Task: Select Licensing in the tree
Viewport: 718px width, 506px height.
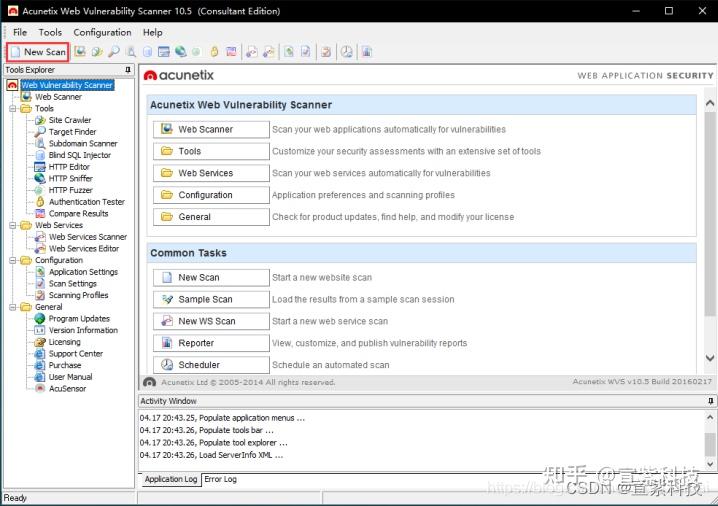Action: click(65, 342)
